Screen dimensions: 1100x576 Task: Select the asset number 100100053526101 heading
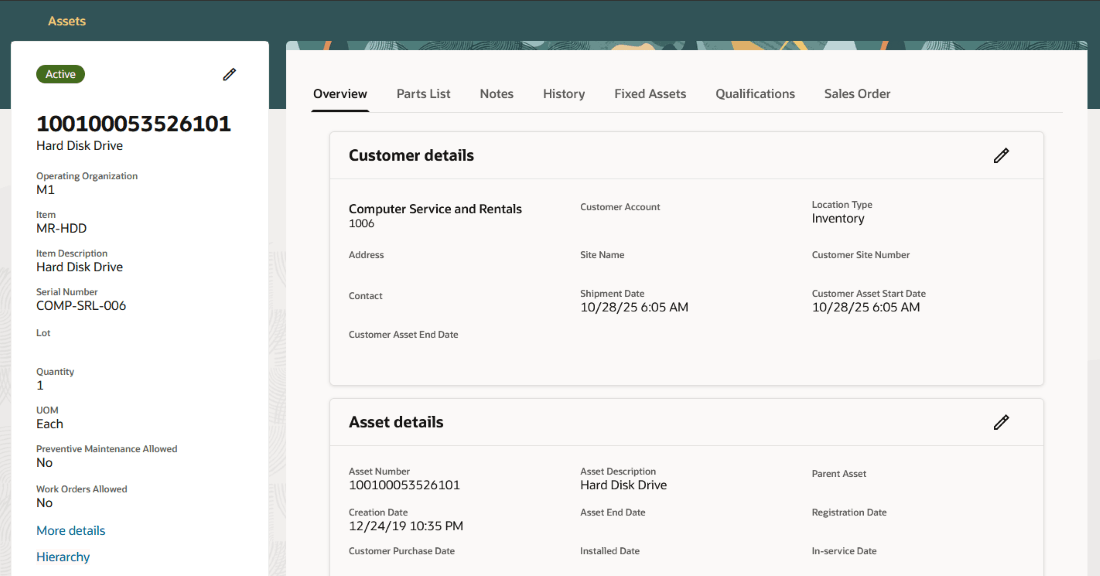[x=133, y=124]
